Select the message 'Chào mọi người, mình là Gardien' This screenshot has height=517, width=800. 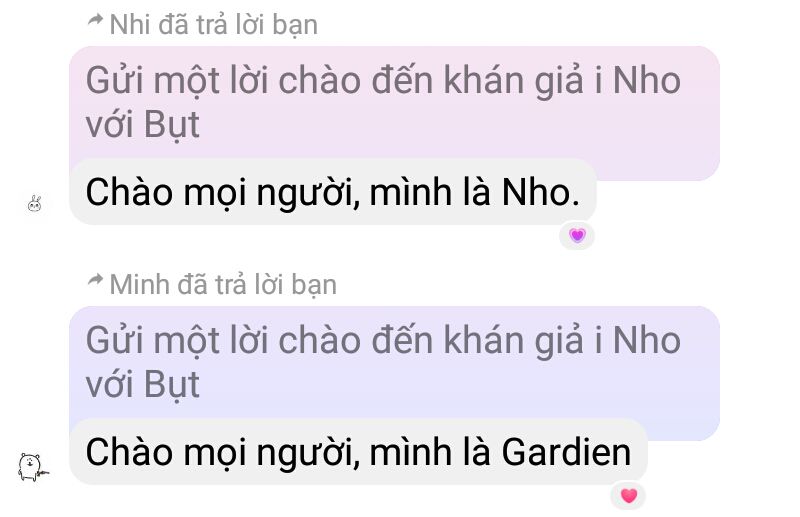click(358, 452)
